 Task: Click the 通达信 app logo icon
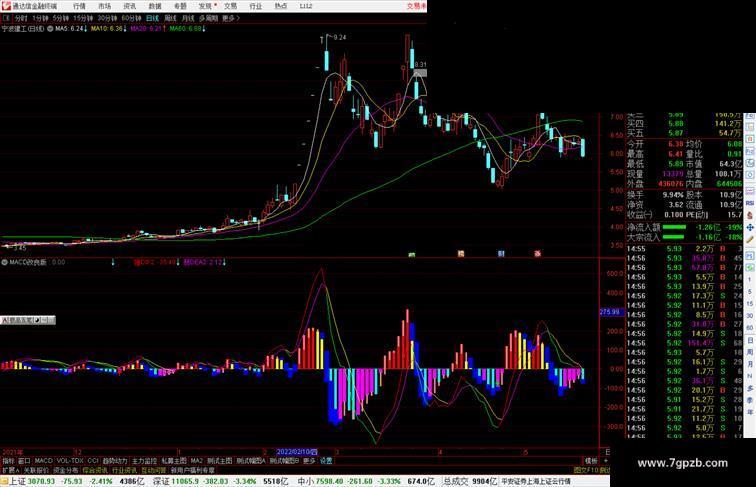click(x=6, y=6)
